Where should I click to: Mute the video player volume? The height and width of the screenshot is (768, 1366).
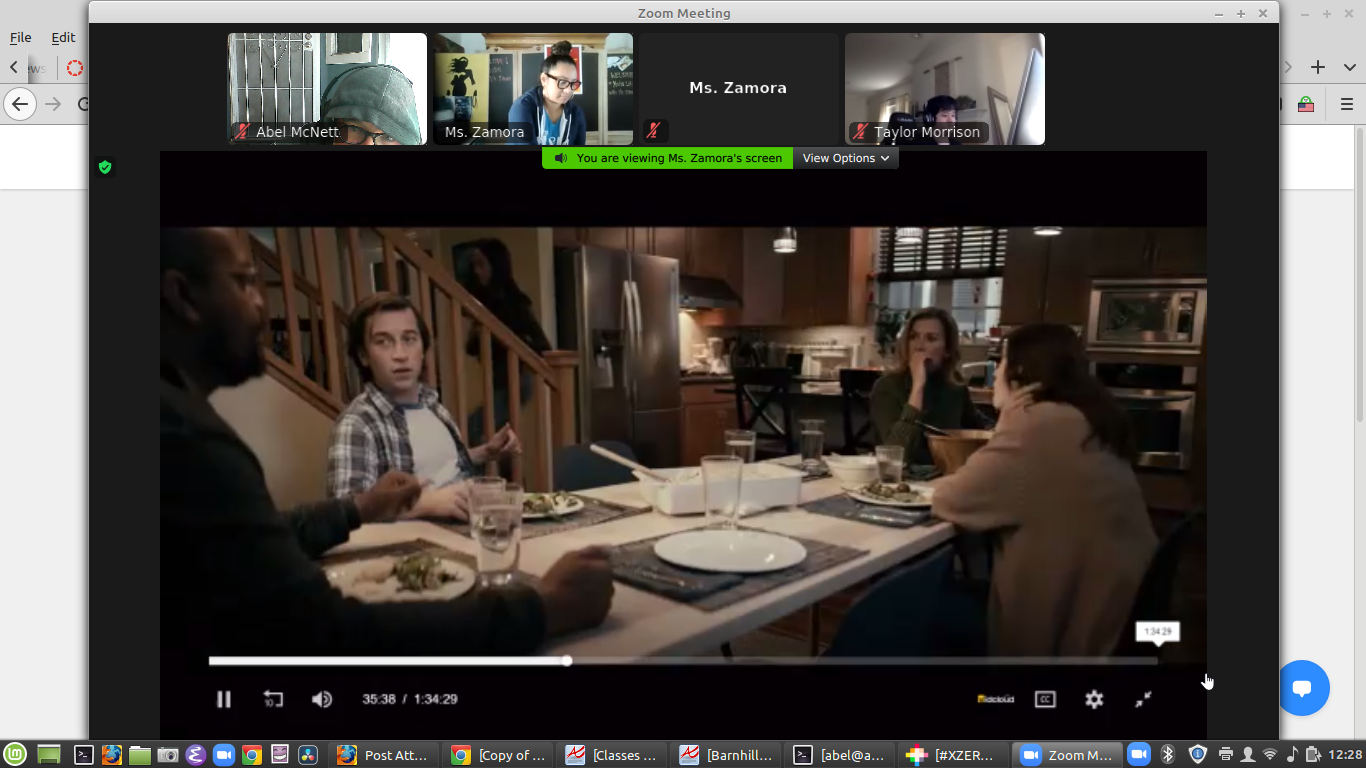pyautogui.click(x=322, y=699)
